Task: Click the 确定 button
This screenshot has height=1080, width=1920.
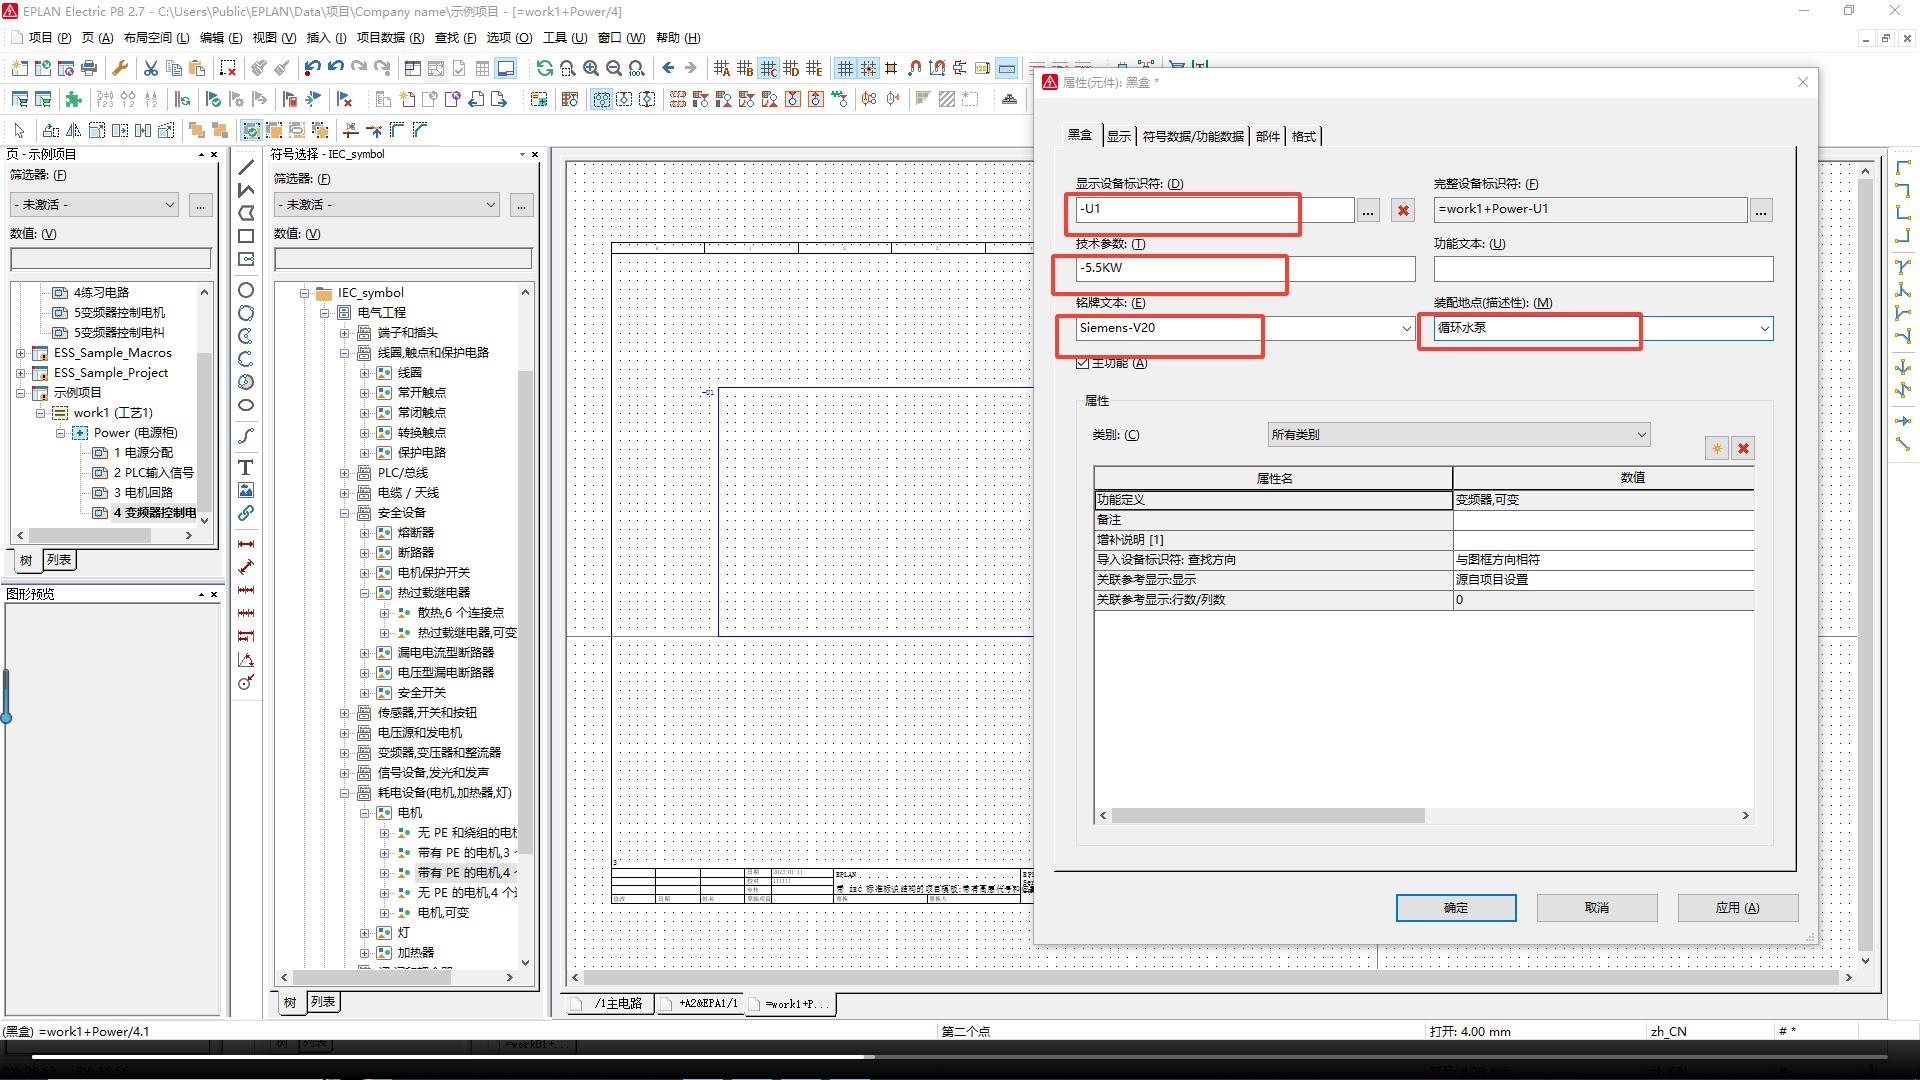Action: (x=1455, y=907)
